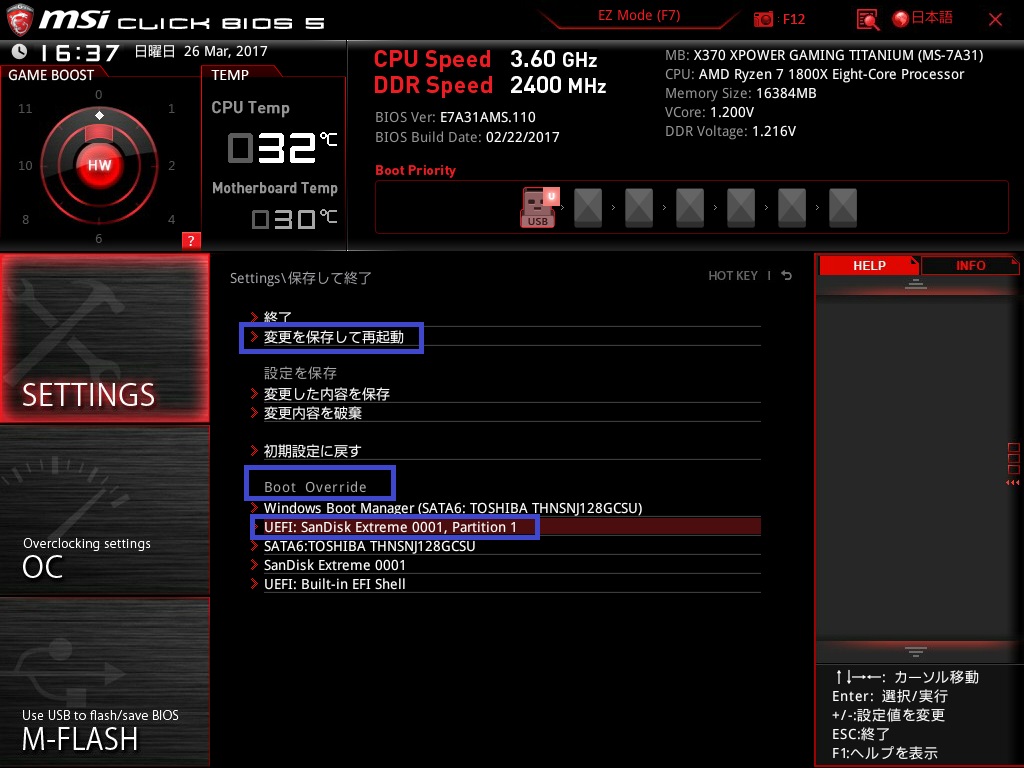
Task: Open the OC overclocking settings section
Action: [x=104, y=511]
